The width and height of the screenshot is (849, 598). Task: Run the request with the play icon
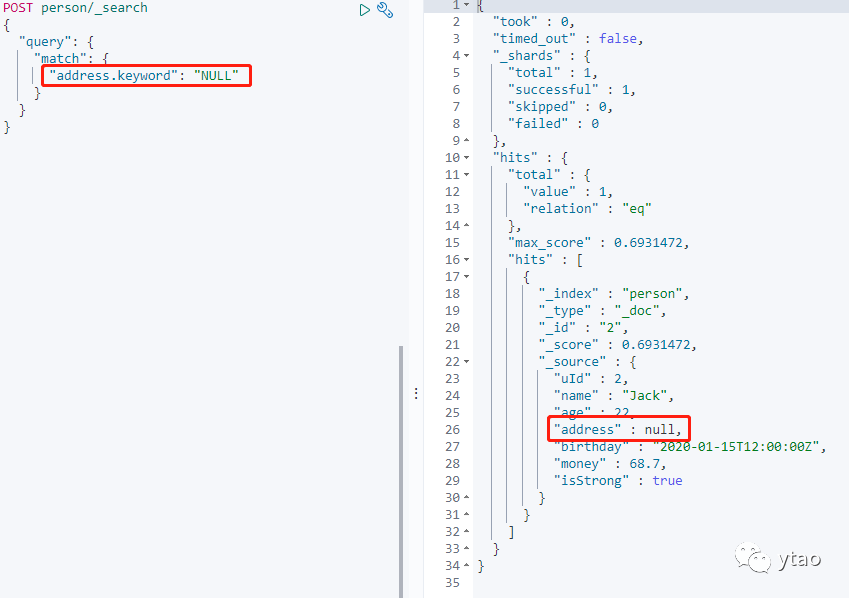pyautogui.click(x=364, y=10)
